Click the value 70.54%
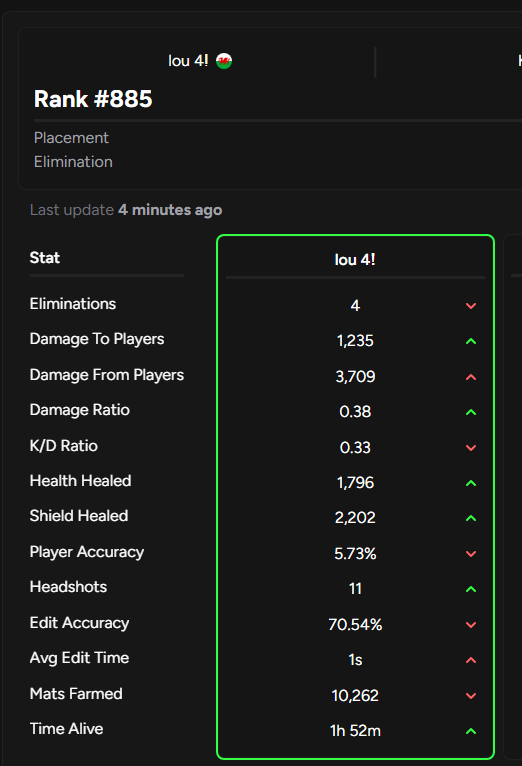Viewport: 522px width, 766px height. pos(355,624)
